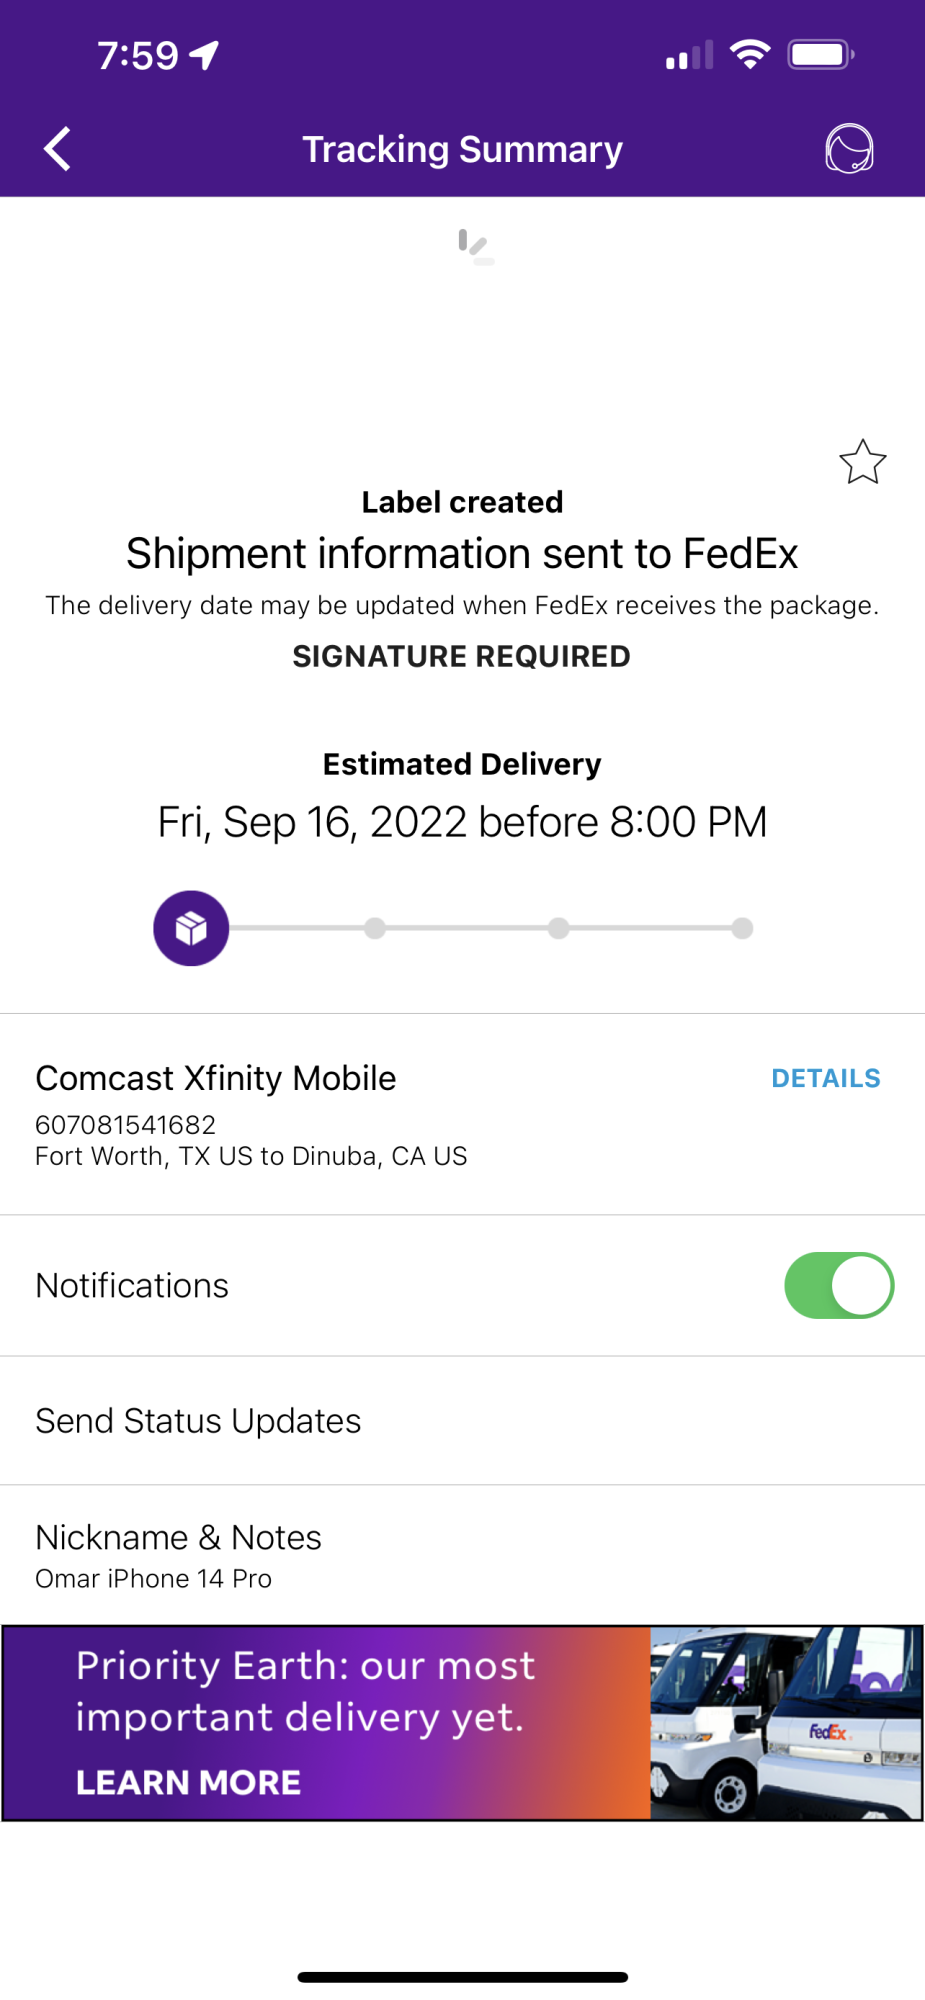Viewport: 925px width, 2000px height.
Task: Select the final delivery progress dot
Action: (742, 928)
